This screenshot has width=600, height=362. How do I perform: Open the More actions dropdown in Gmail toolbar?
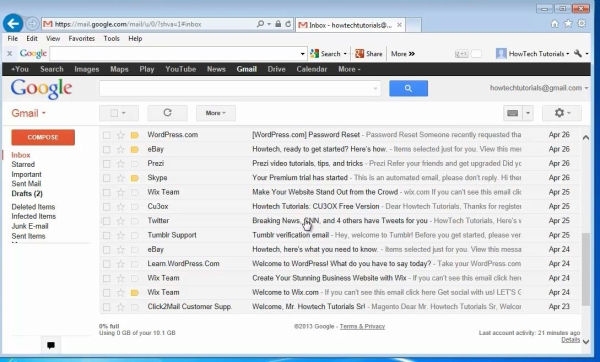coord(216,113)
